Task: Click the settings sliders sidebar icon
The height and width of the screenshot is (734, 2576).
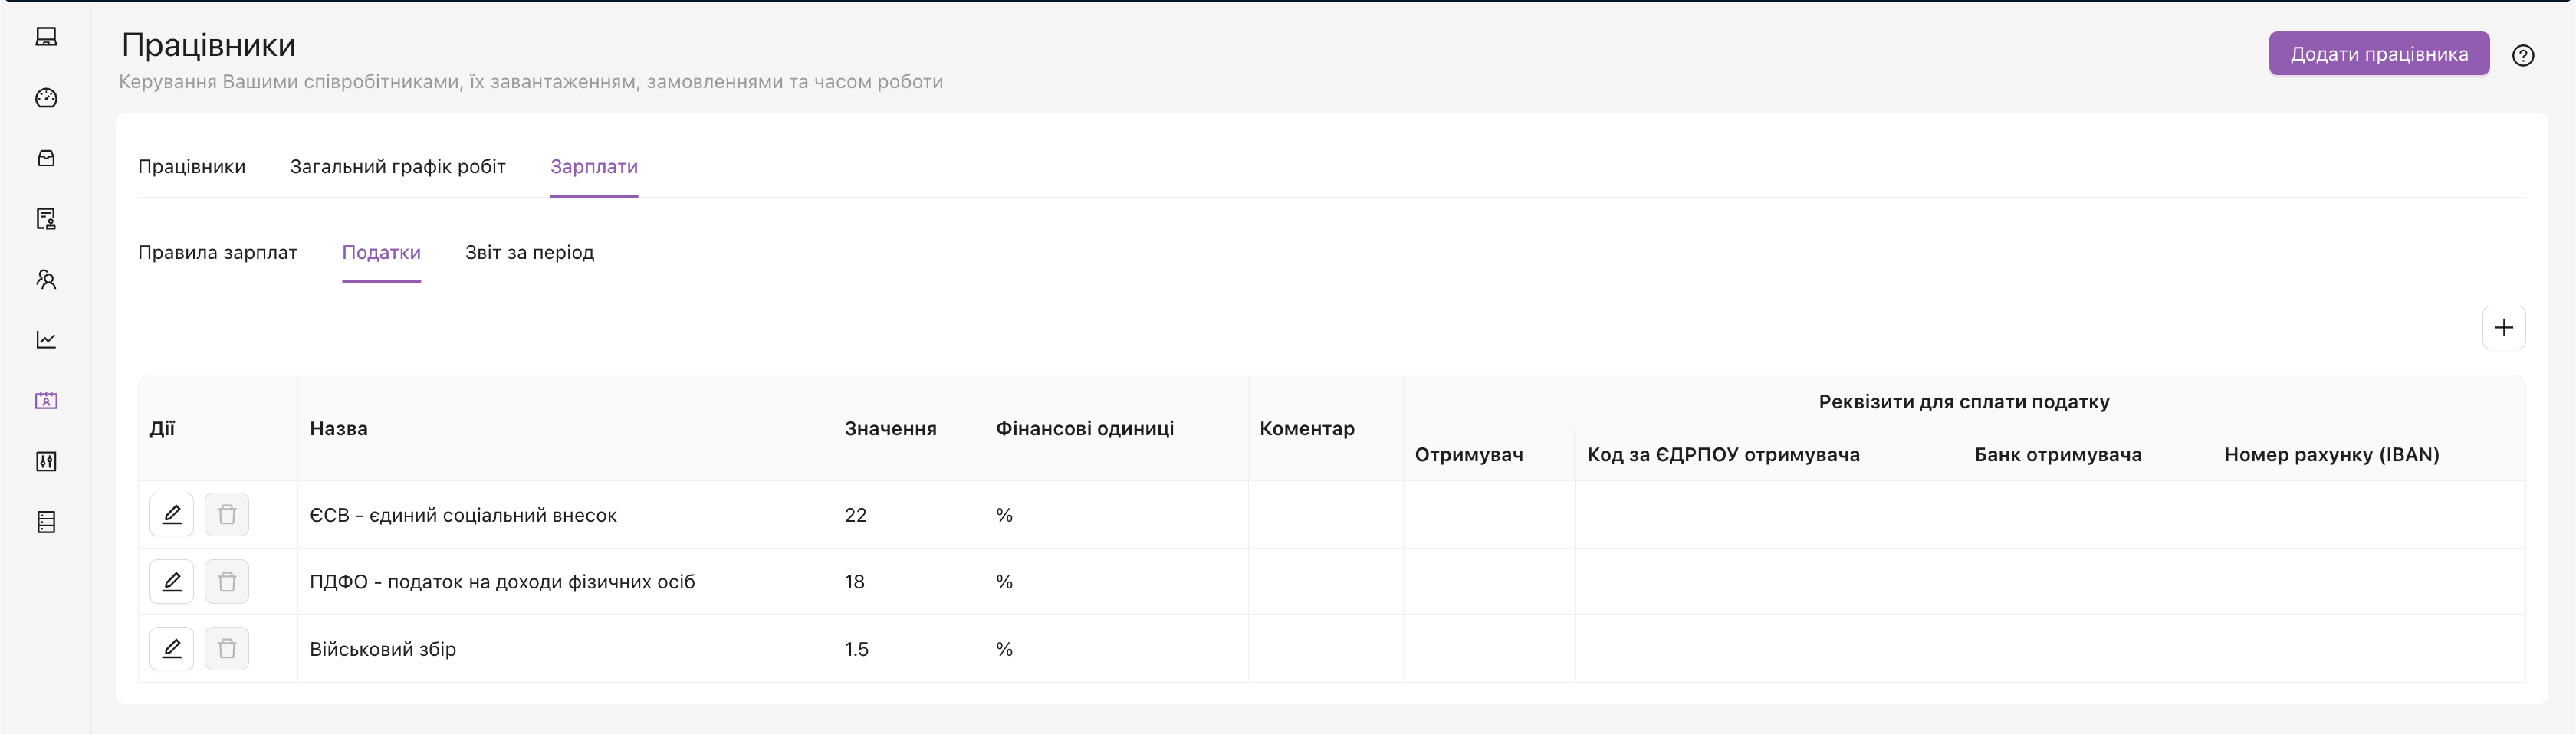Action: pyautogui.click(x=46, y=461)
